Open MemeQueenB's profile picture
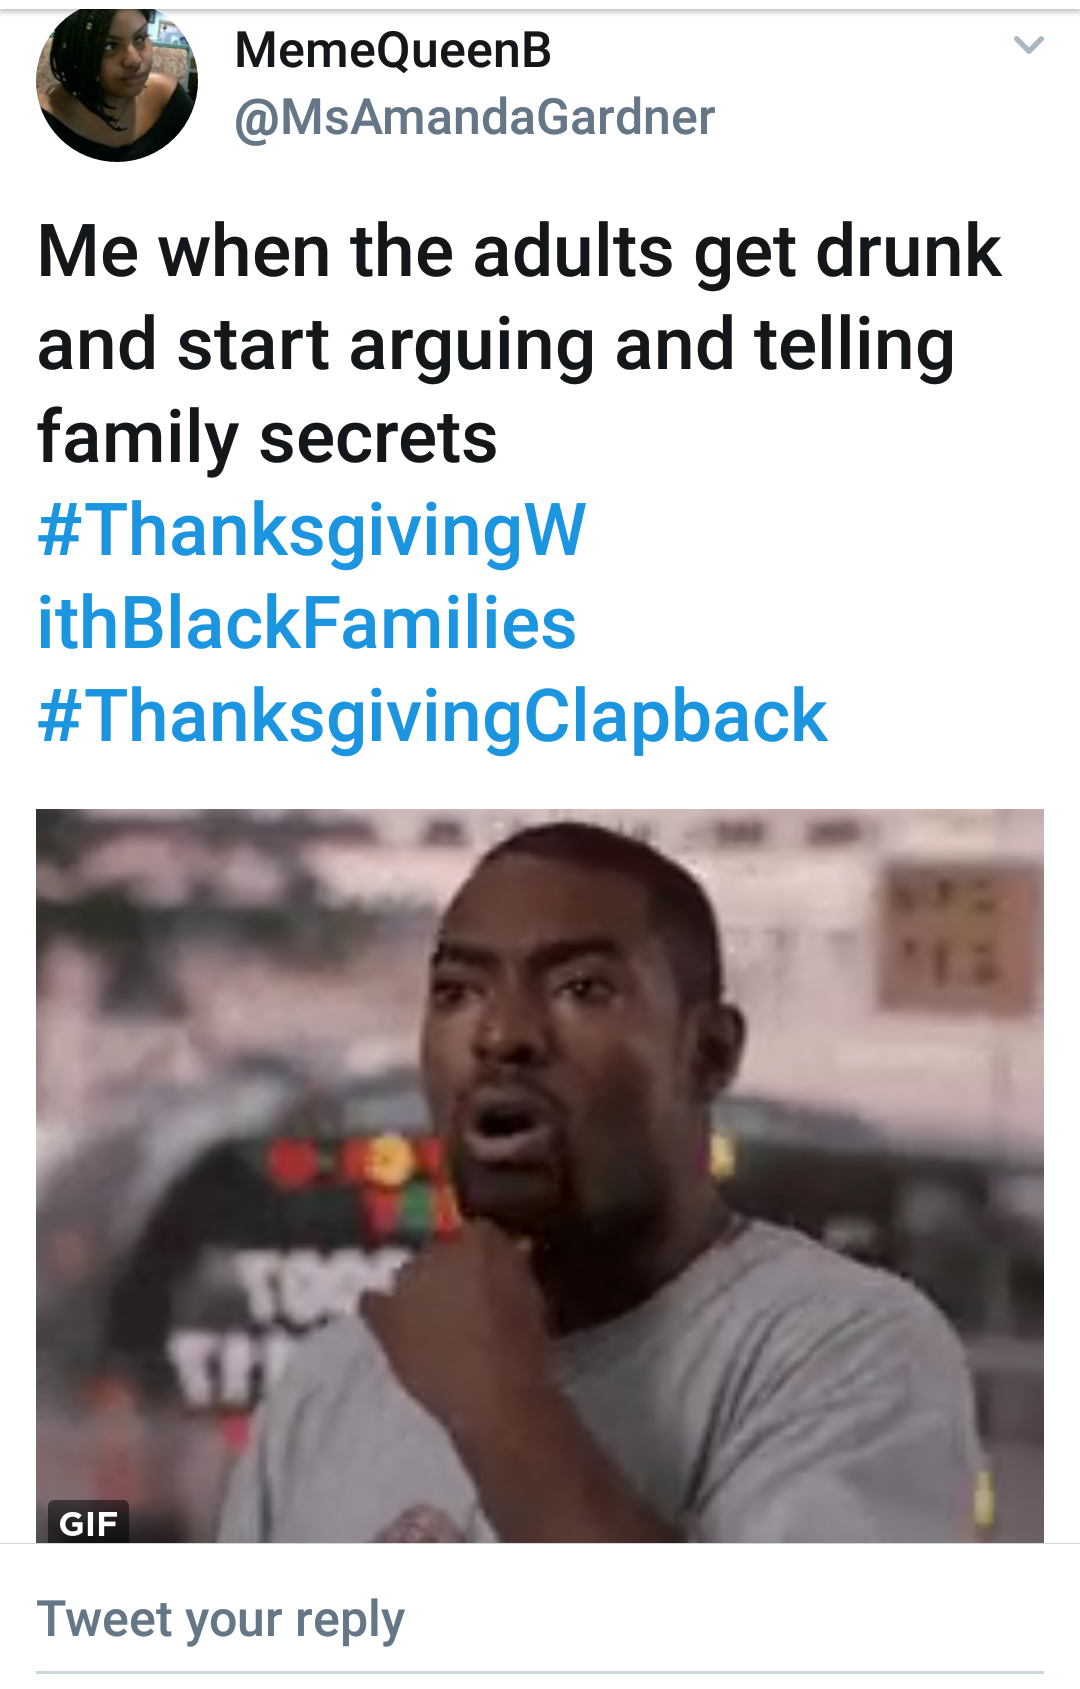 [117, 85]
